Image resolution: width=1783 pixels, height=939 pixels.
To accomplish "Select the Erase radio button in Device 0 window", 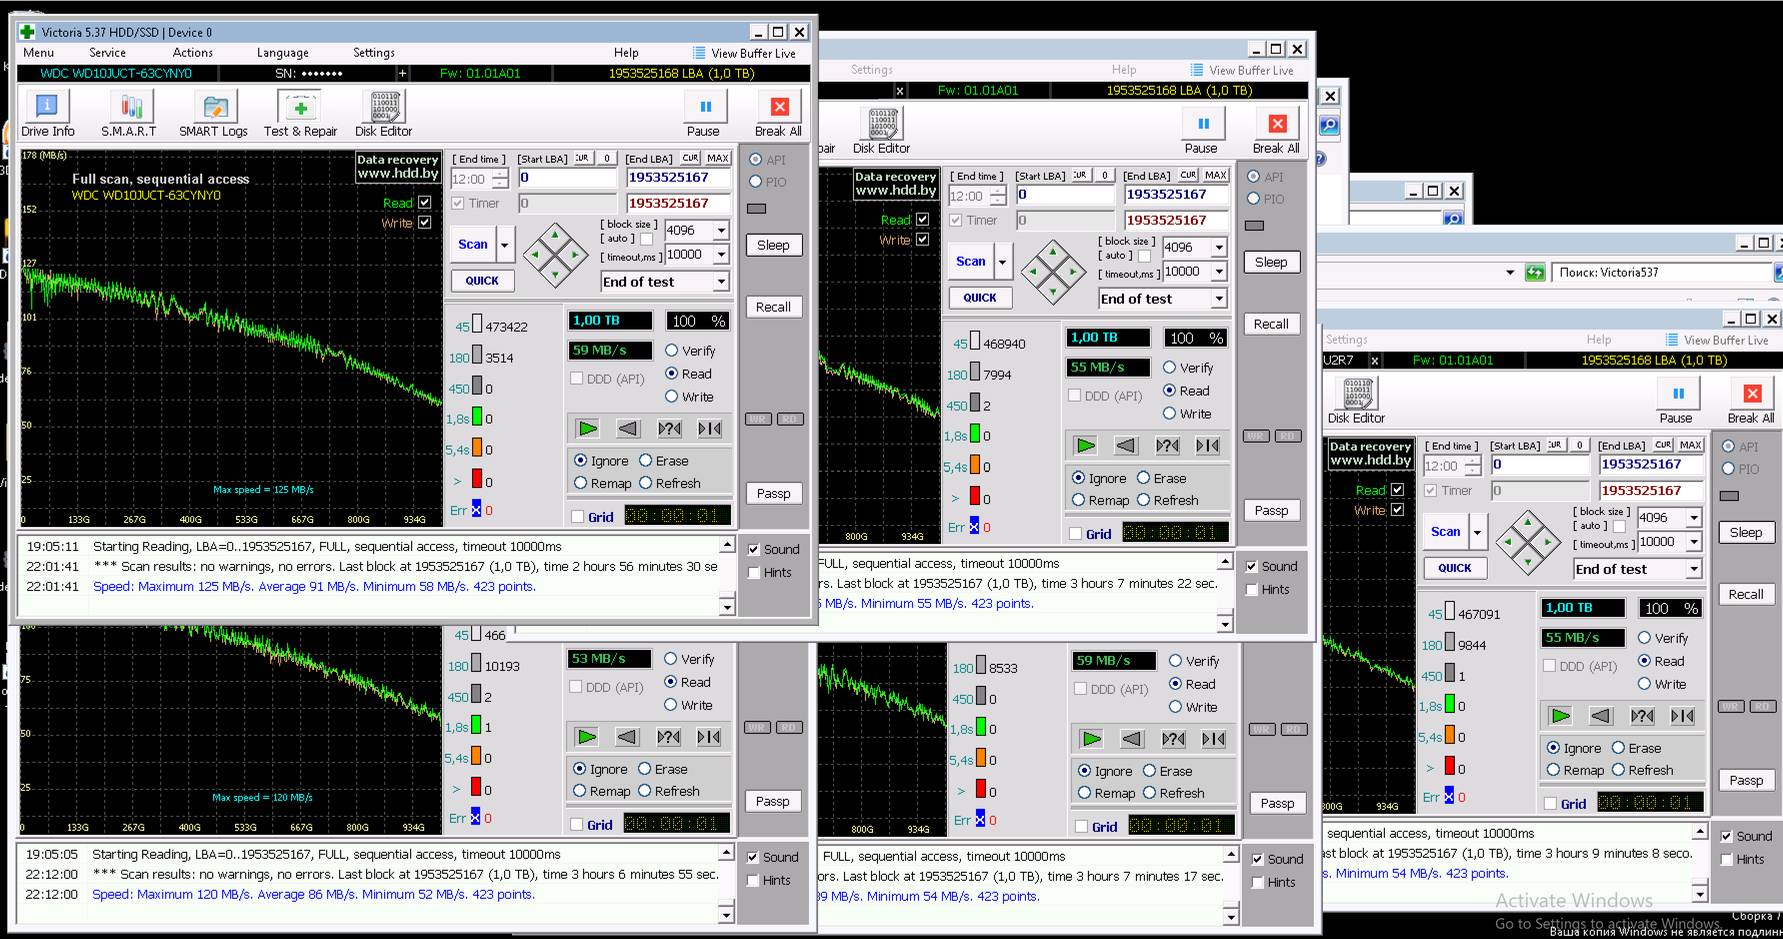I will 646,461.
